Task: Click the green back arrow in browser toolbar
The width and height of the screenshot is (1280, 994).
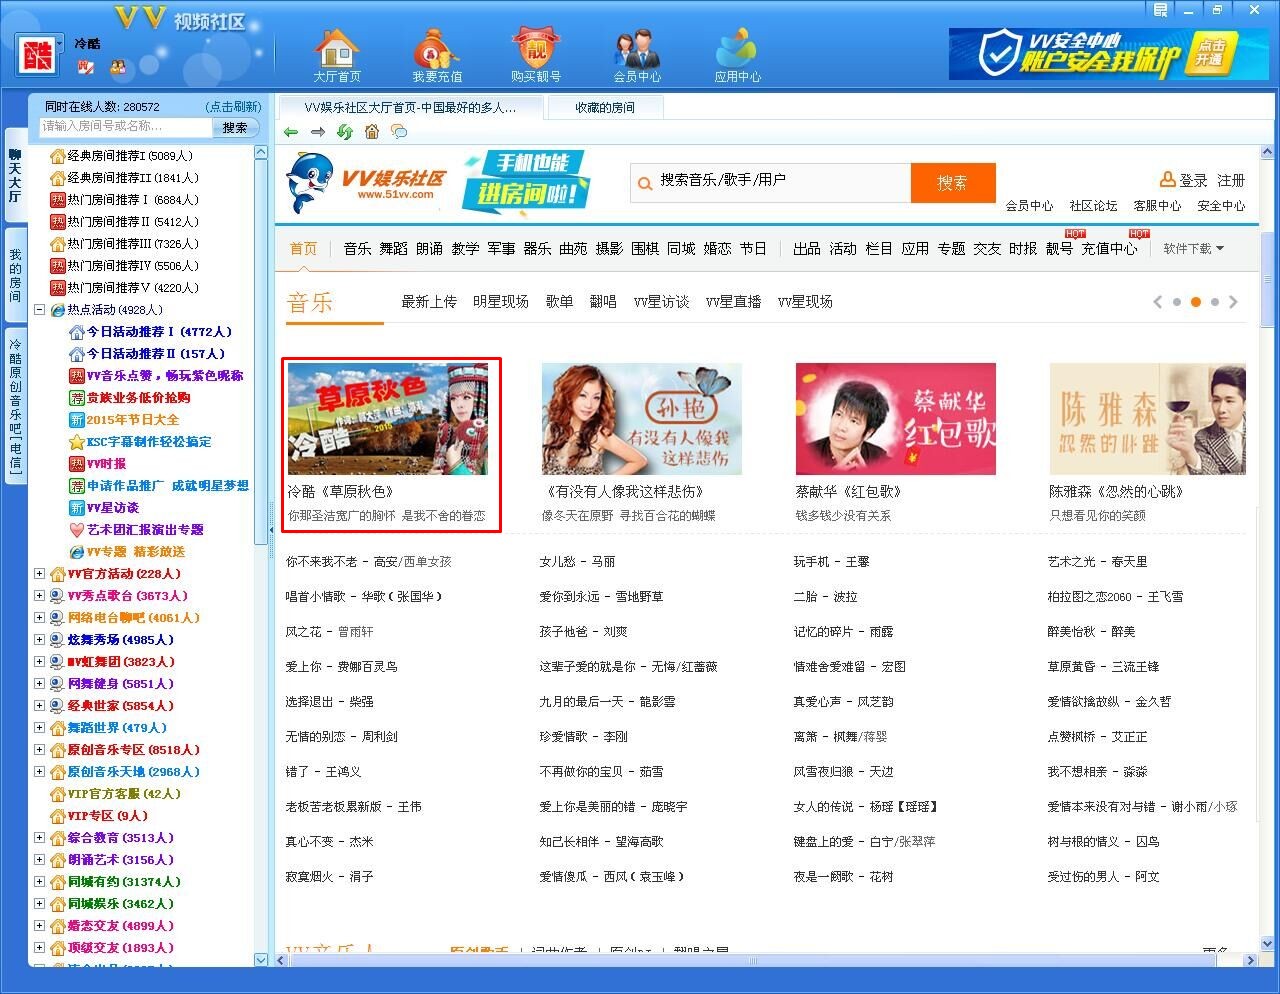Action: coord(291,132)
